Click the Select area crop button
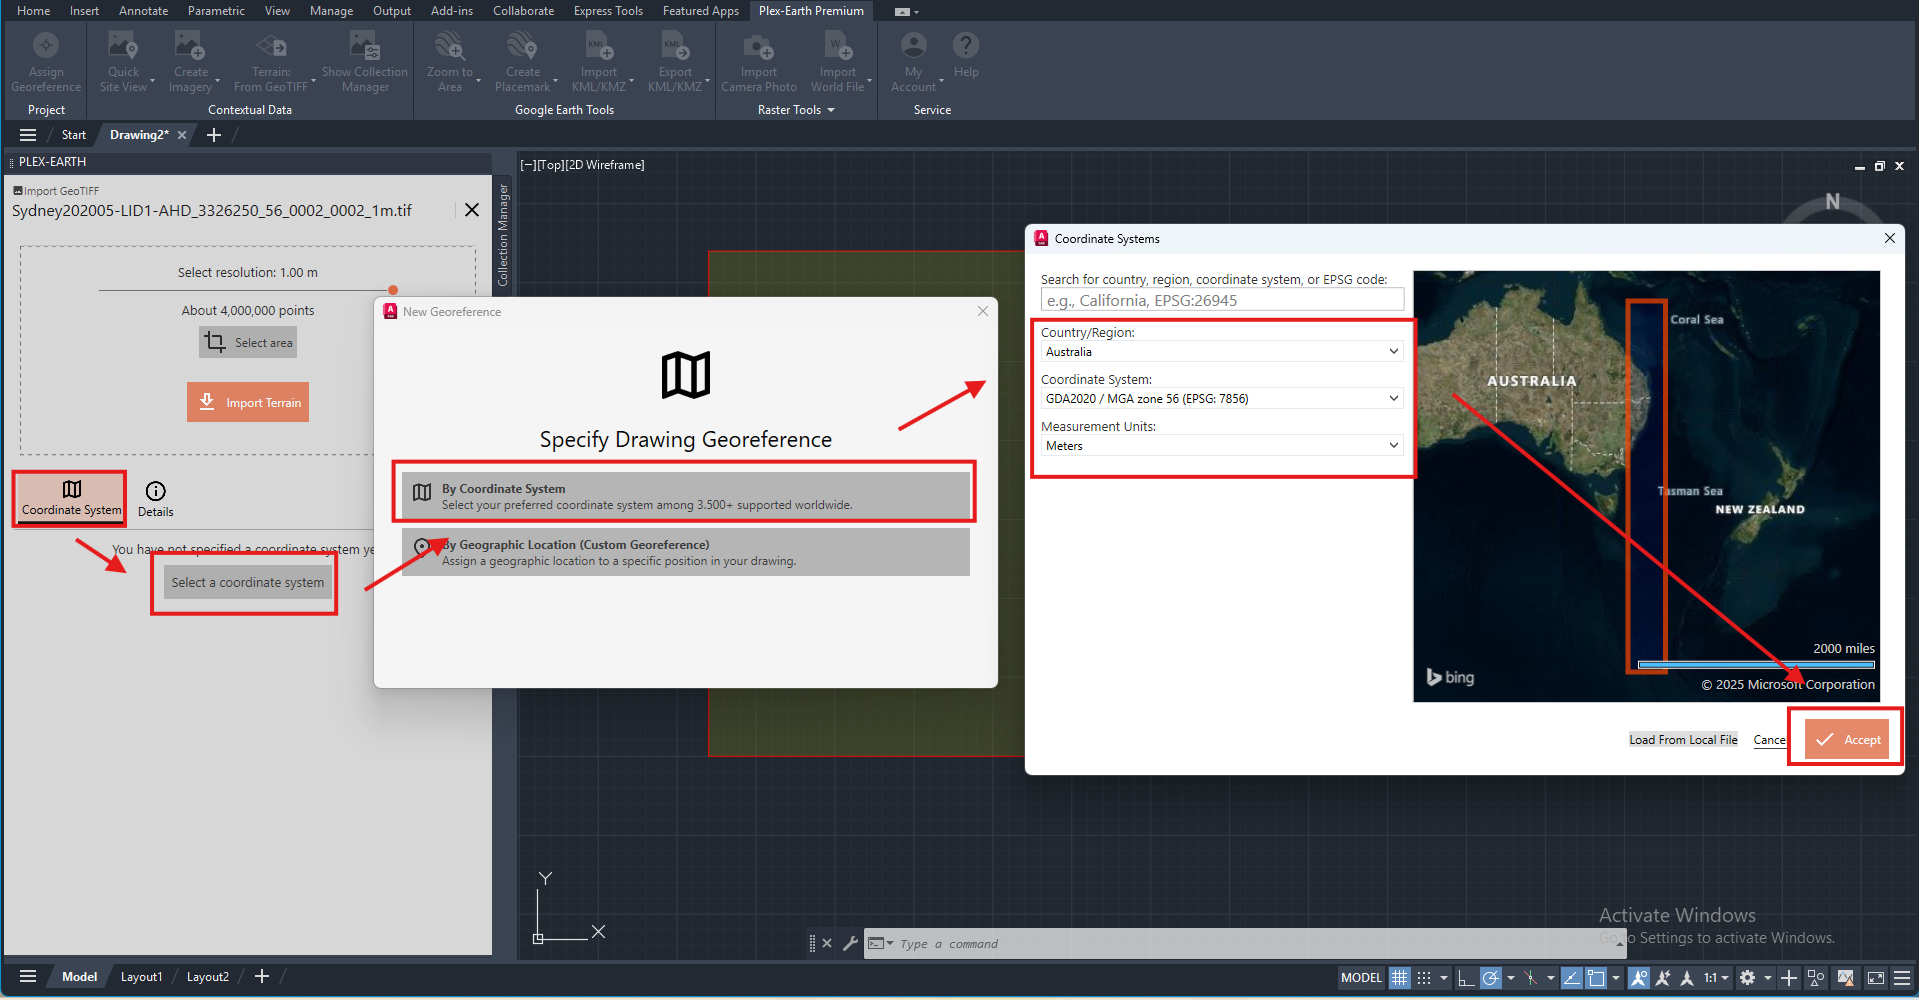The height and width of the screenshot is (1000, 1919). click(x=248, y=342)
